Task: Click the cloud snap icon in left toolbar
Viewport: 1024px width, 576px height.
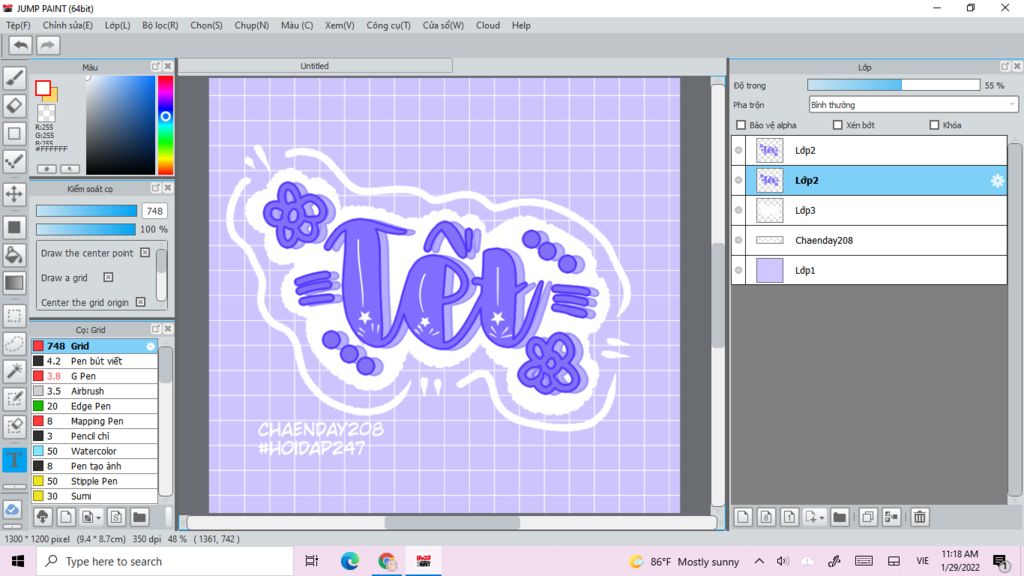Action: (x=13, y=509)
